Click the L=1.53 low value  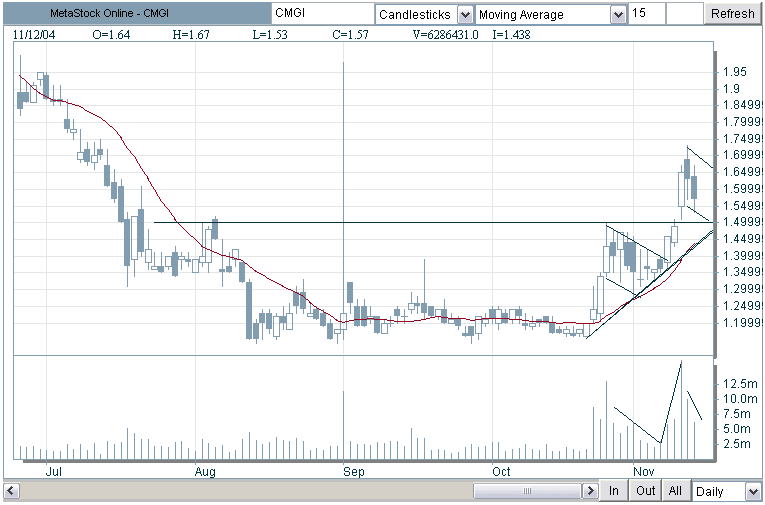coord(270,35)
